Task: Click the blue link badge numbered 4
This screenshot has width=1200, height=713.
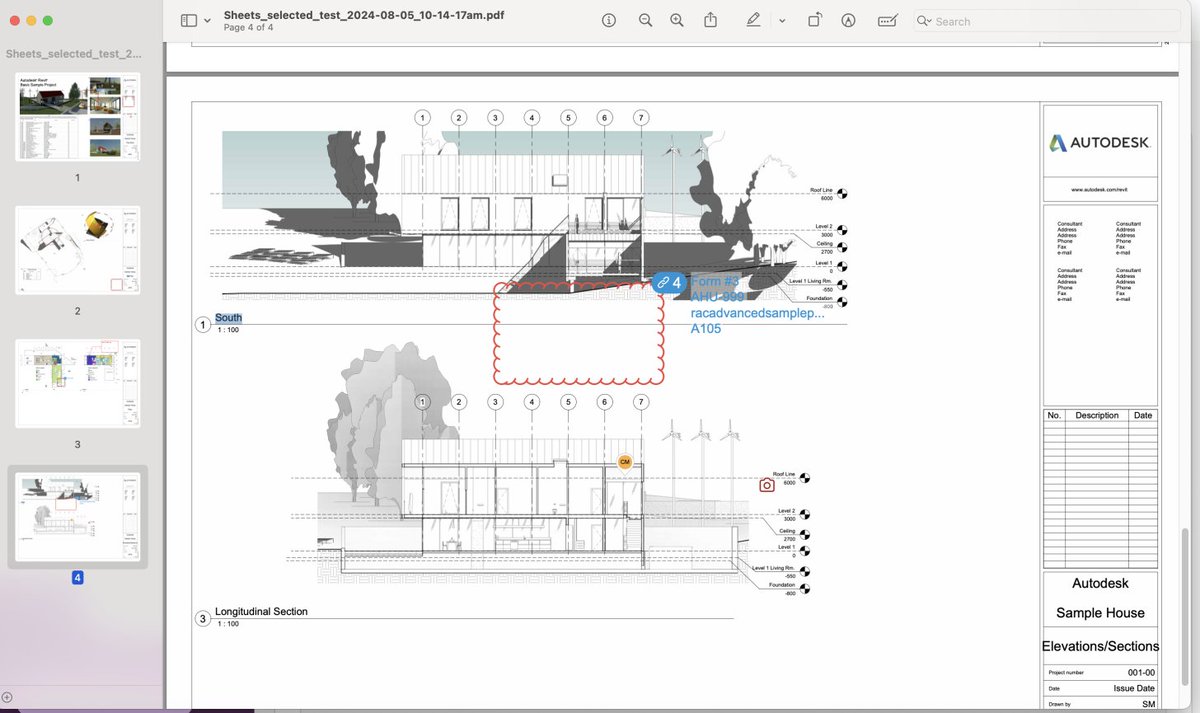Action: (669, 283)
